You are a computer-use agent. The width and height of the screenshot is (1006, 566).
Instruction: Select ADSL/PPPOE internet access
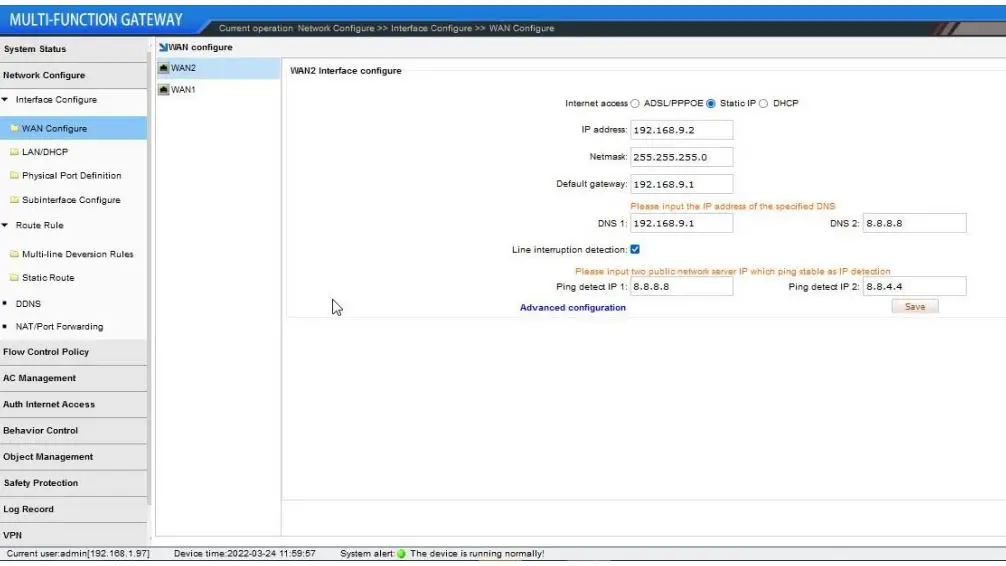click(x=635, y=103)
